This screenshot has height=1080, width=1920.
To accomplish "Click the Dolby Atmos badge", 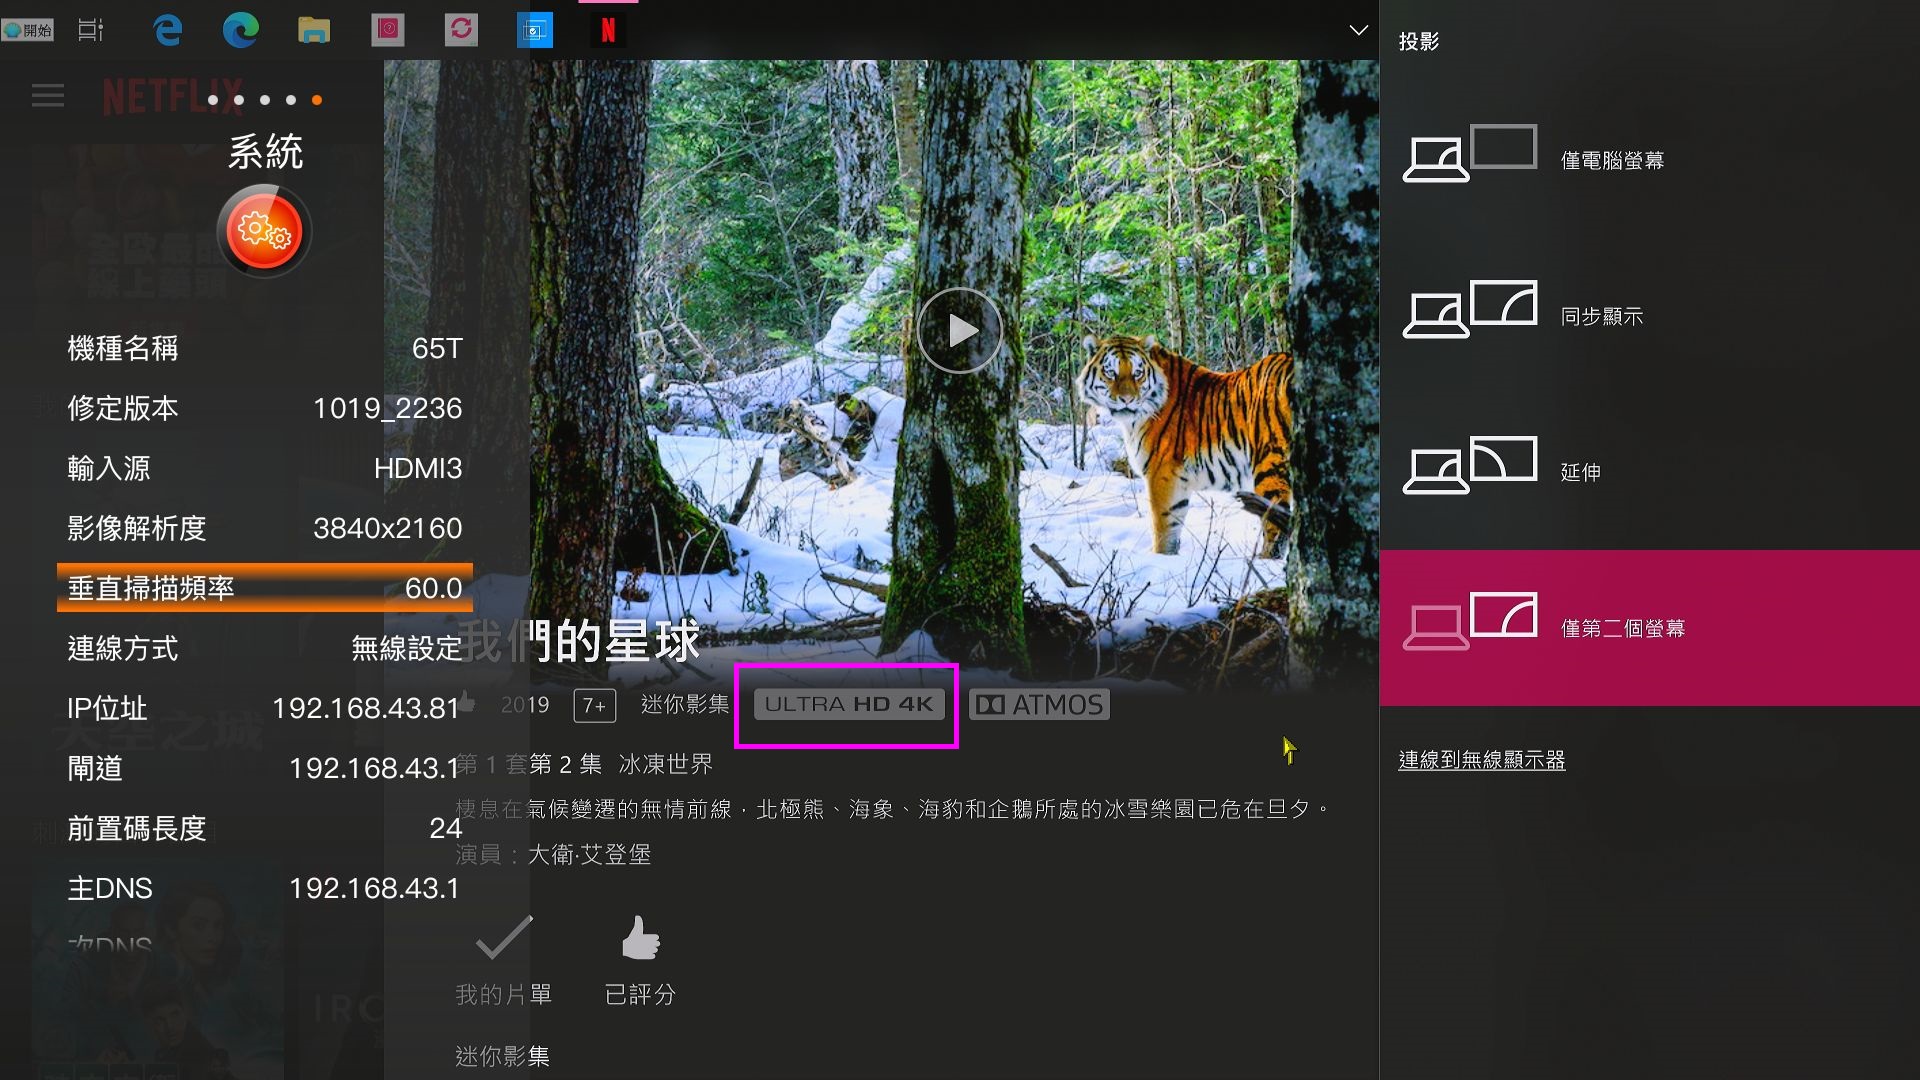I will (x=1039, y=705).
